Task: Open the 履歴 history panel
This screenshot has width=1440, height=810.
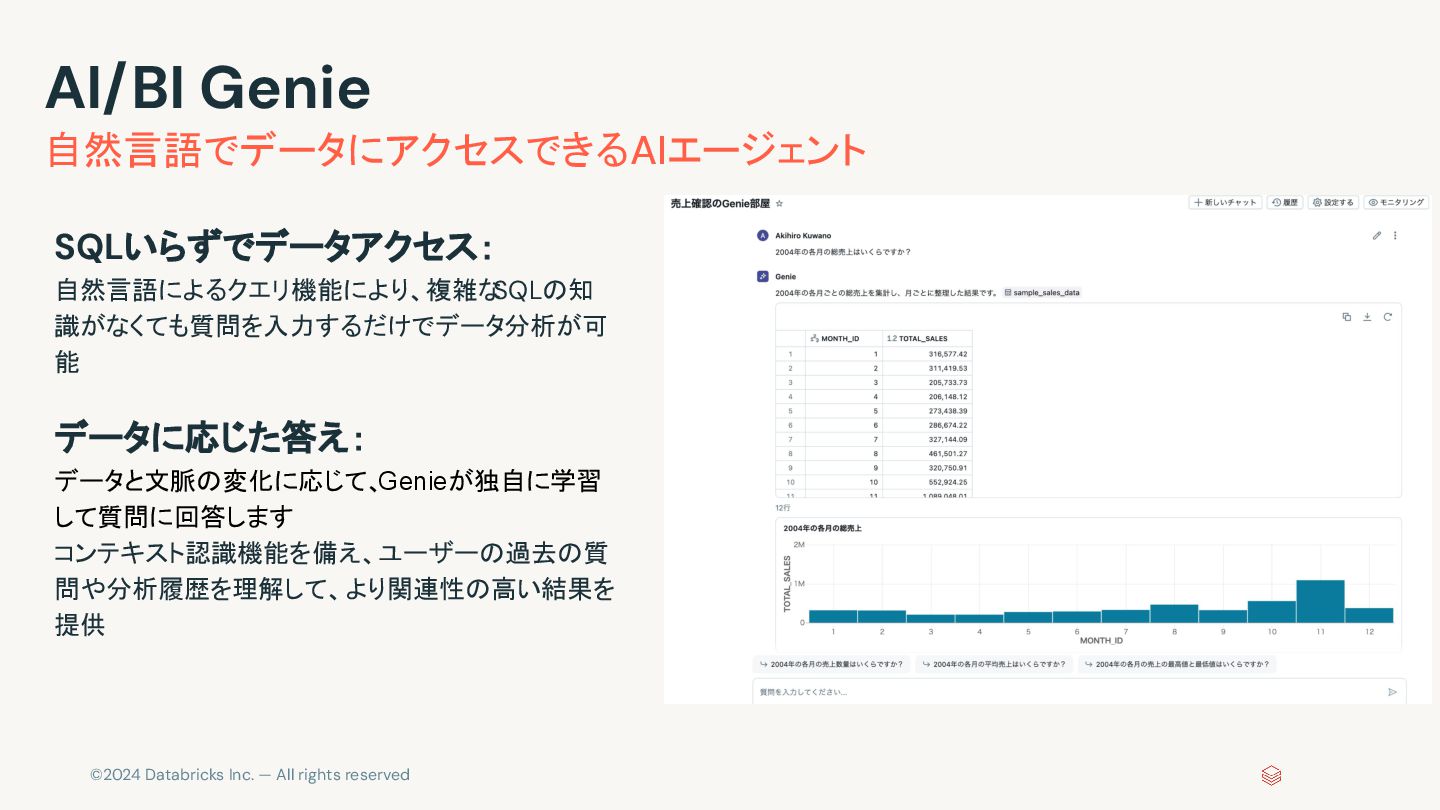Action: [1285, 202]
